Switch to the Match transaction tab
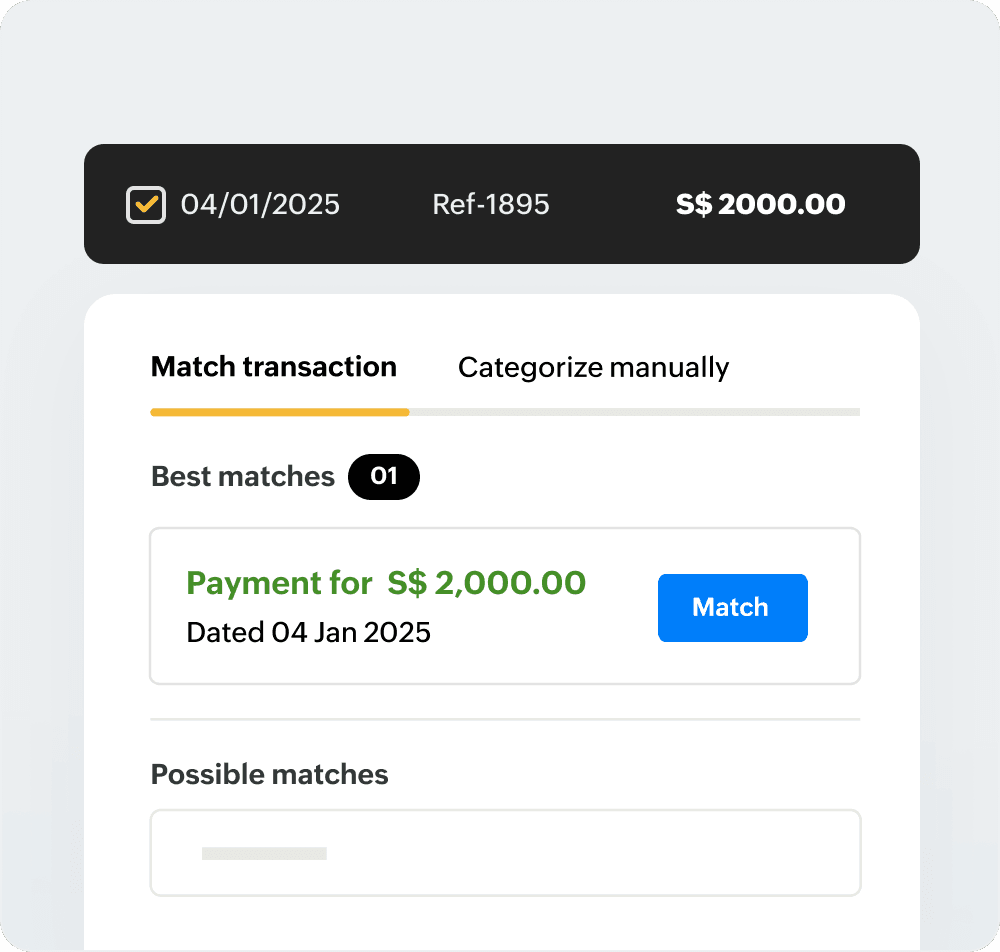This screenshot has width=1000, height=952. click(273, 367)
